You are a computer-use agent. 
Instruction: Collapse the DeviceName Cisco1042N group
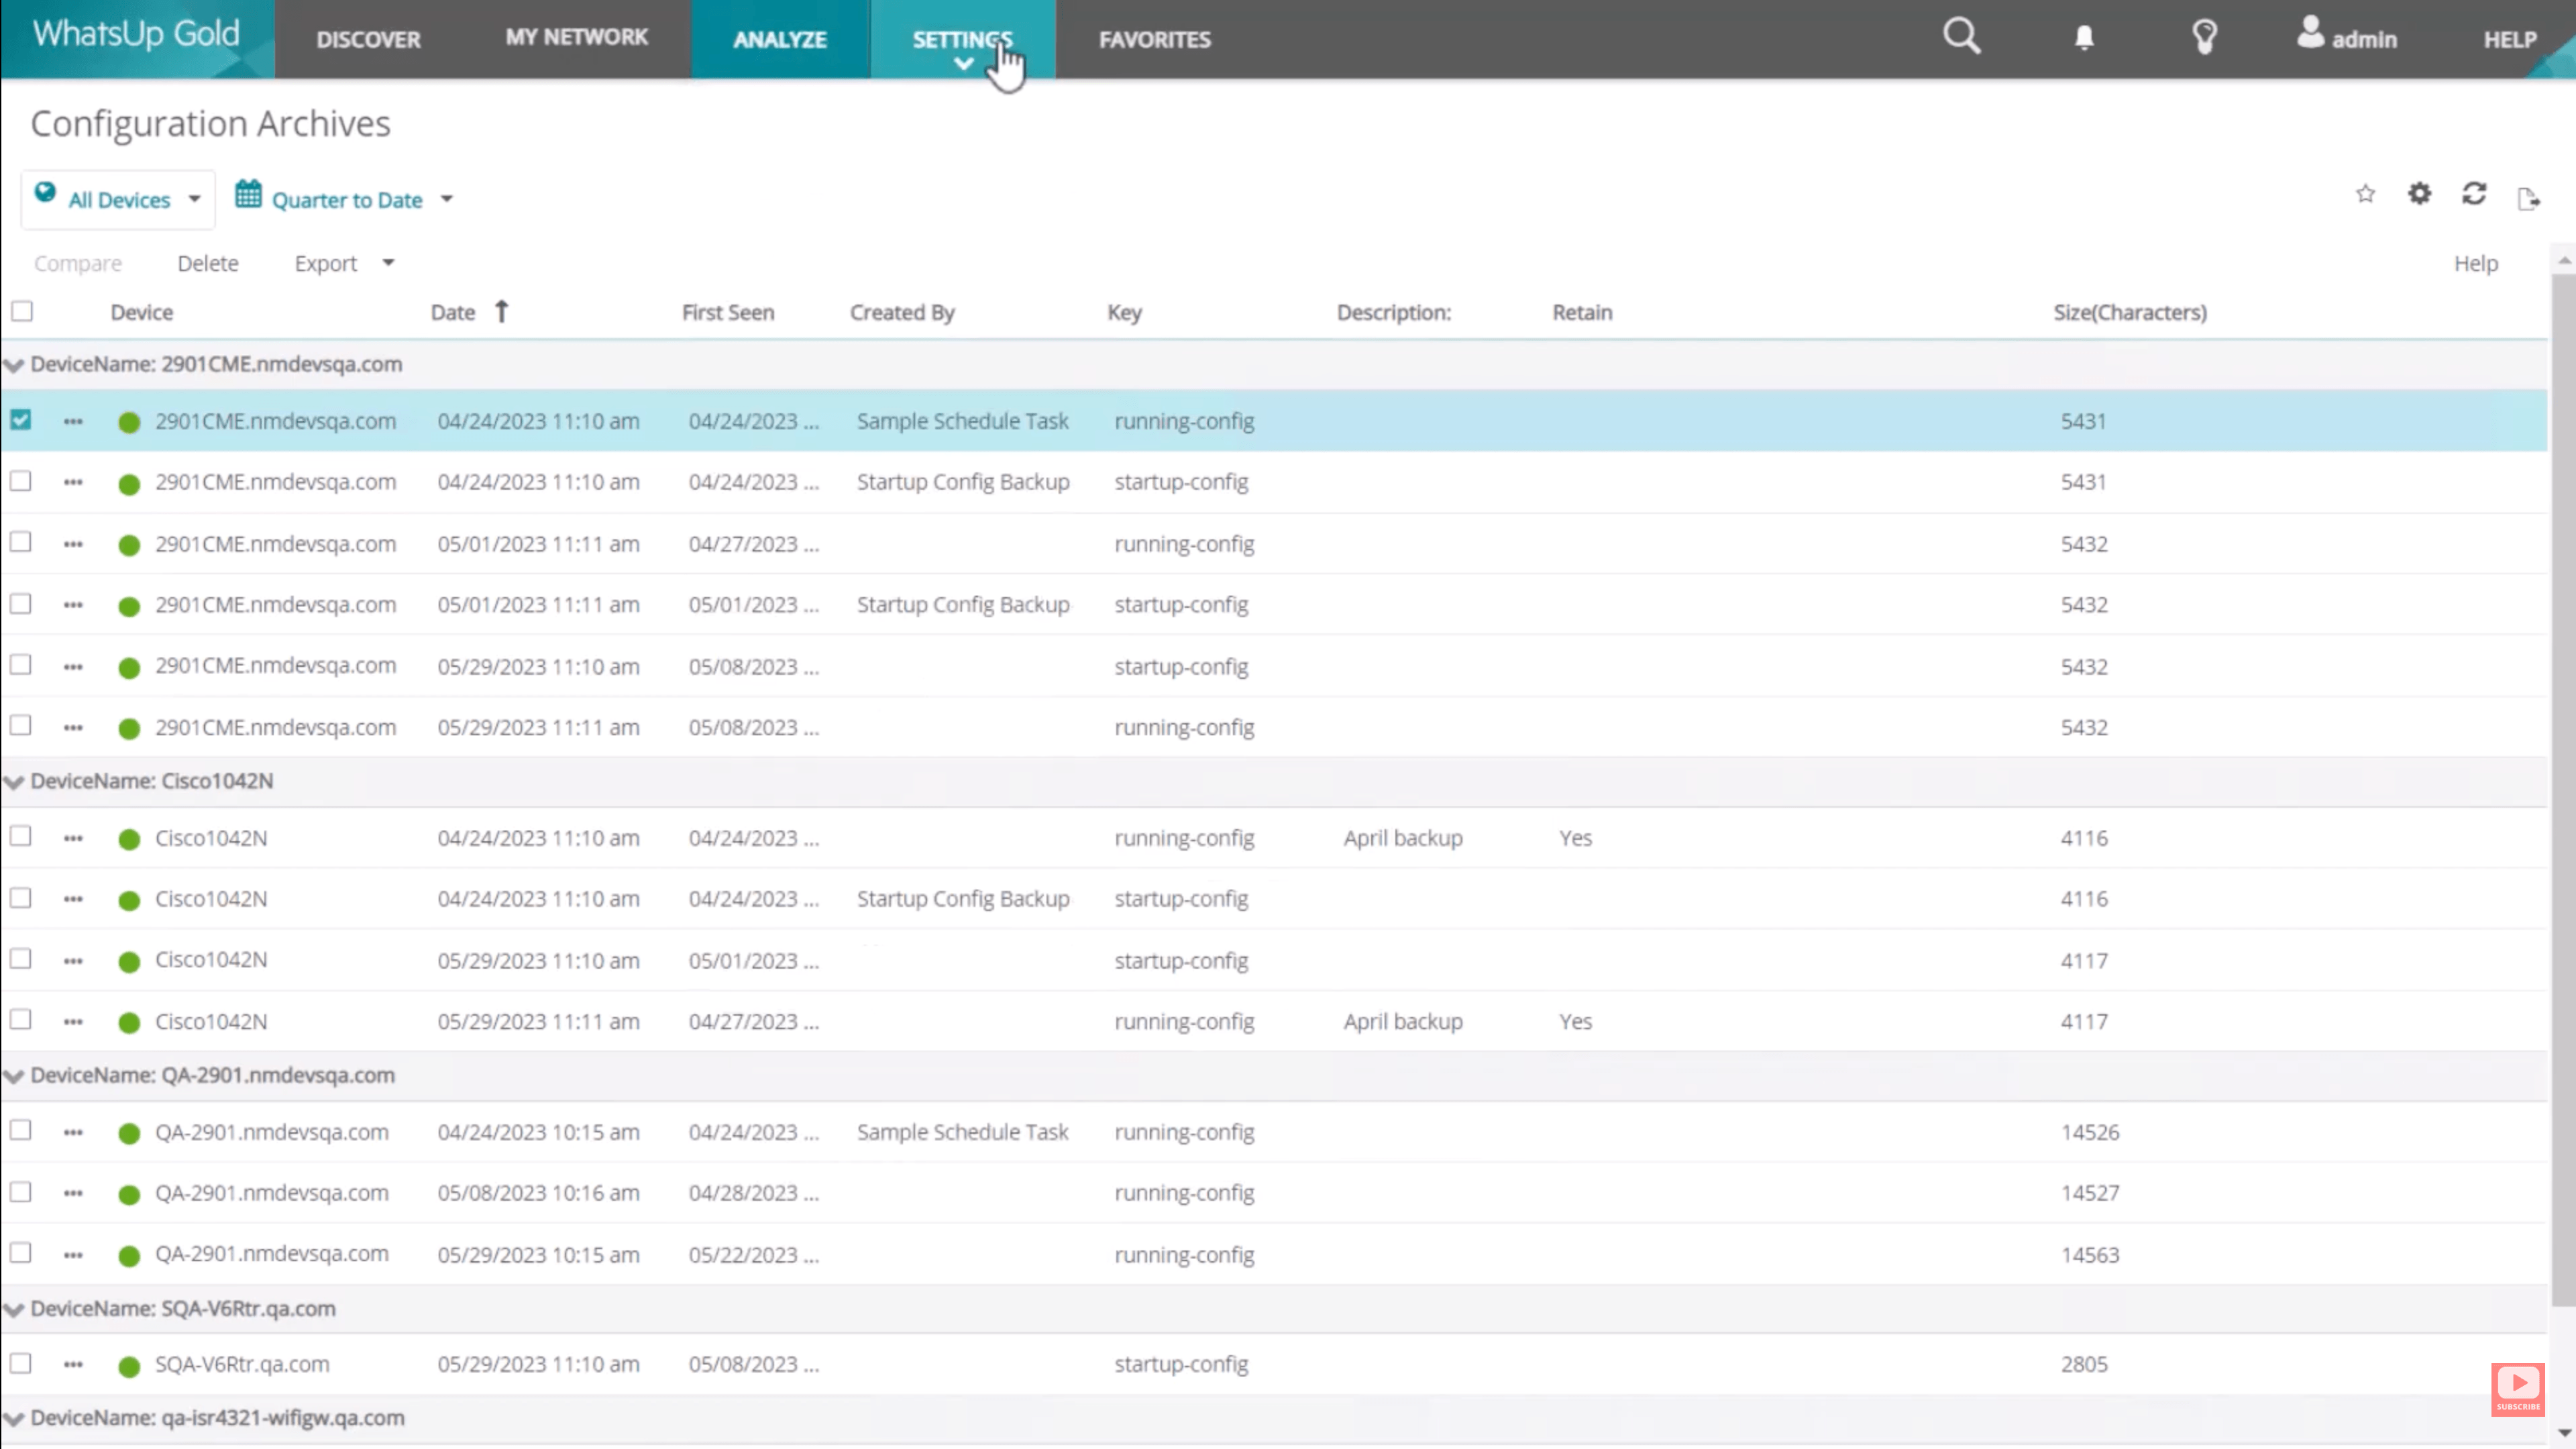tap(14, 782)
